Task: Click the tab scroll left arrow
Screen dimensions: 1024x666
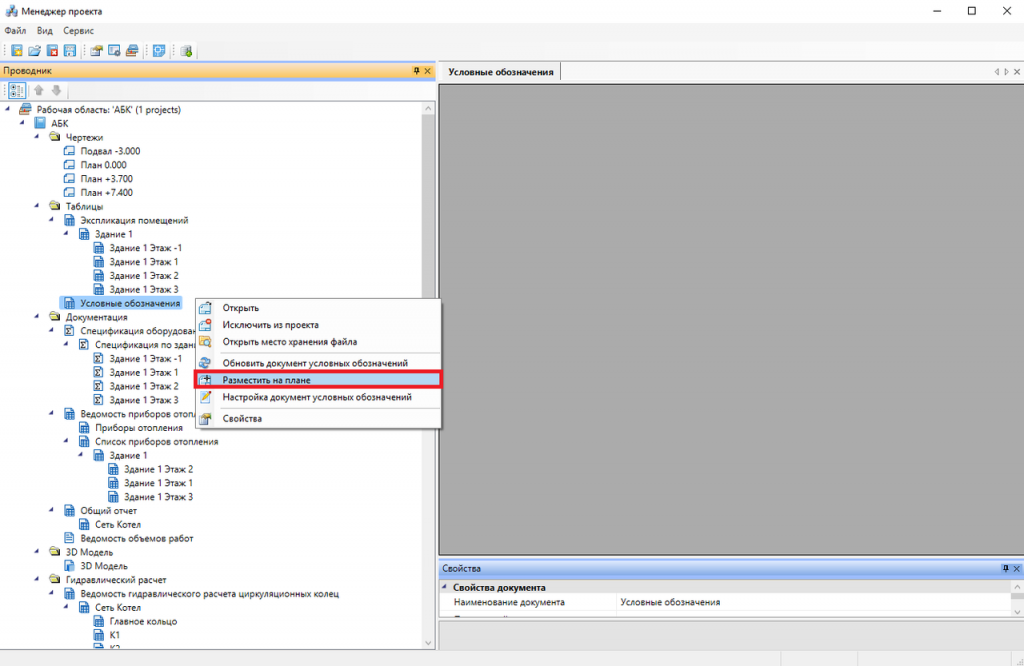Action: (x=997, y=72)
